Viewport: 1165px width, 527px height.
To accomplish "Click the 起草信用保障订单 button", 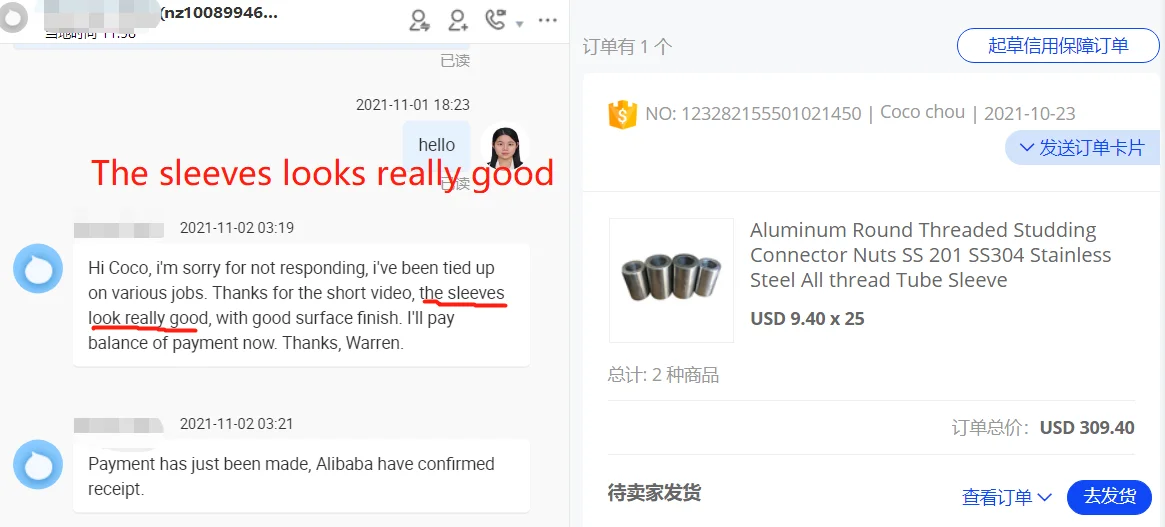I will click(1058, 45).
